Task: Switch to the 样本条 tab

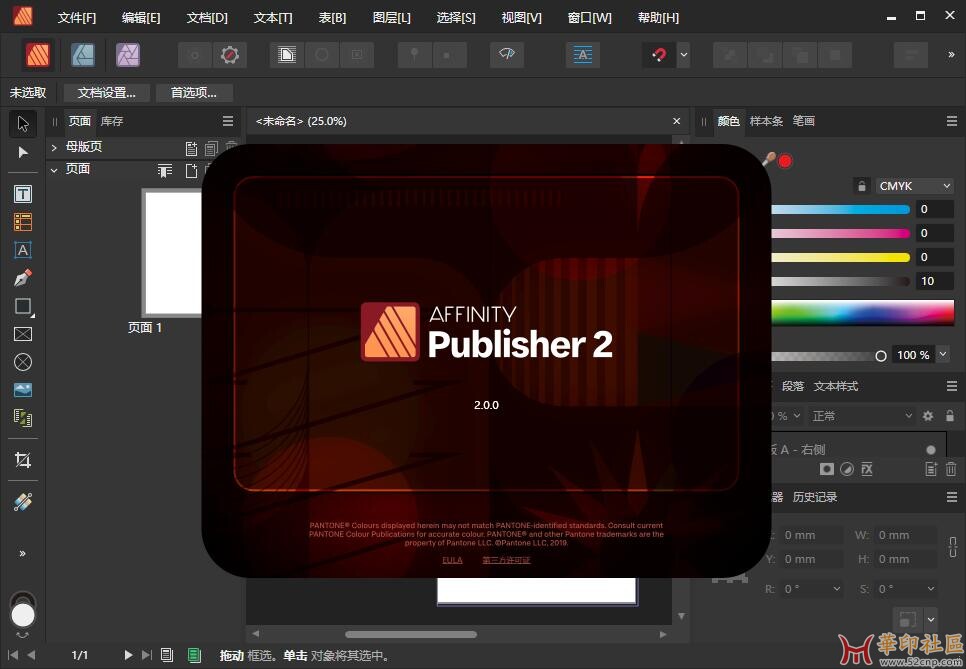Action: 766,121
